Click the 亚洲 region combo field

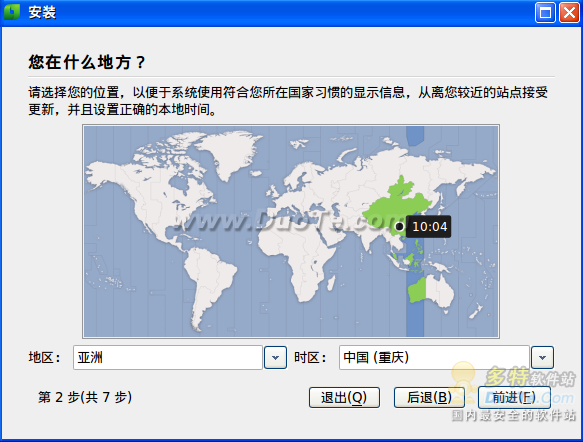click(168, 358)
